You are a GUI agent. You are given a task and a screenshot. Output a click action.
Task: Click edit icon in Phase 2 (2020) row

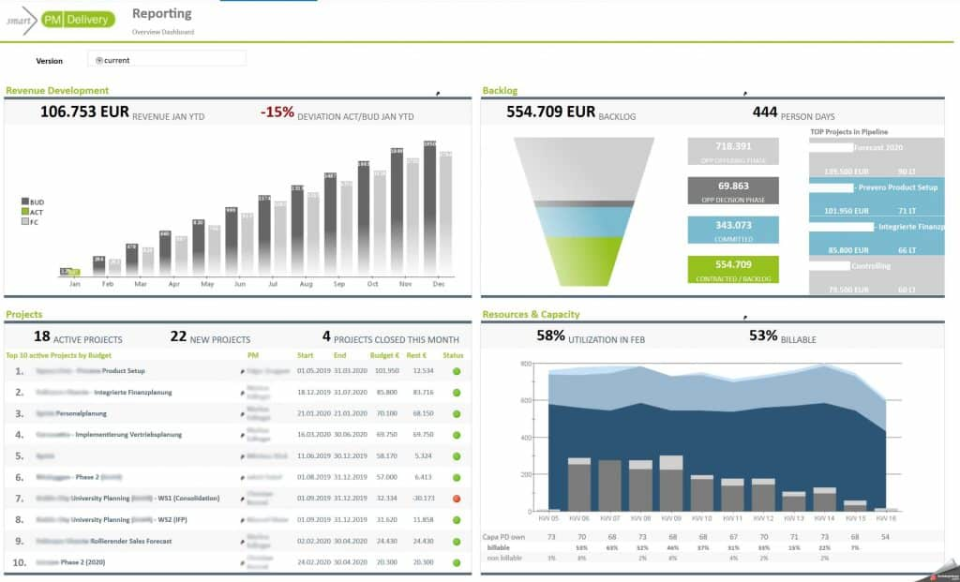[242, 563]
